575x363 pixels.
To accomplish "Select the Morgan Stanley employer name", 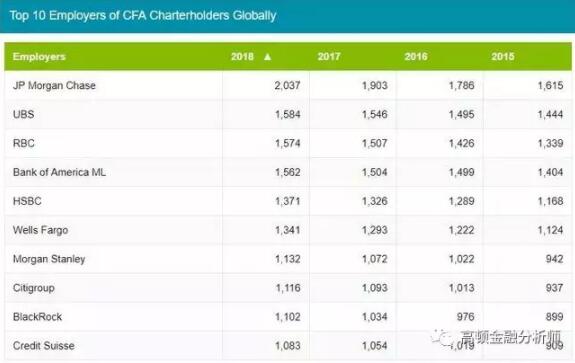I will click(49, 259).
